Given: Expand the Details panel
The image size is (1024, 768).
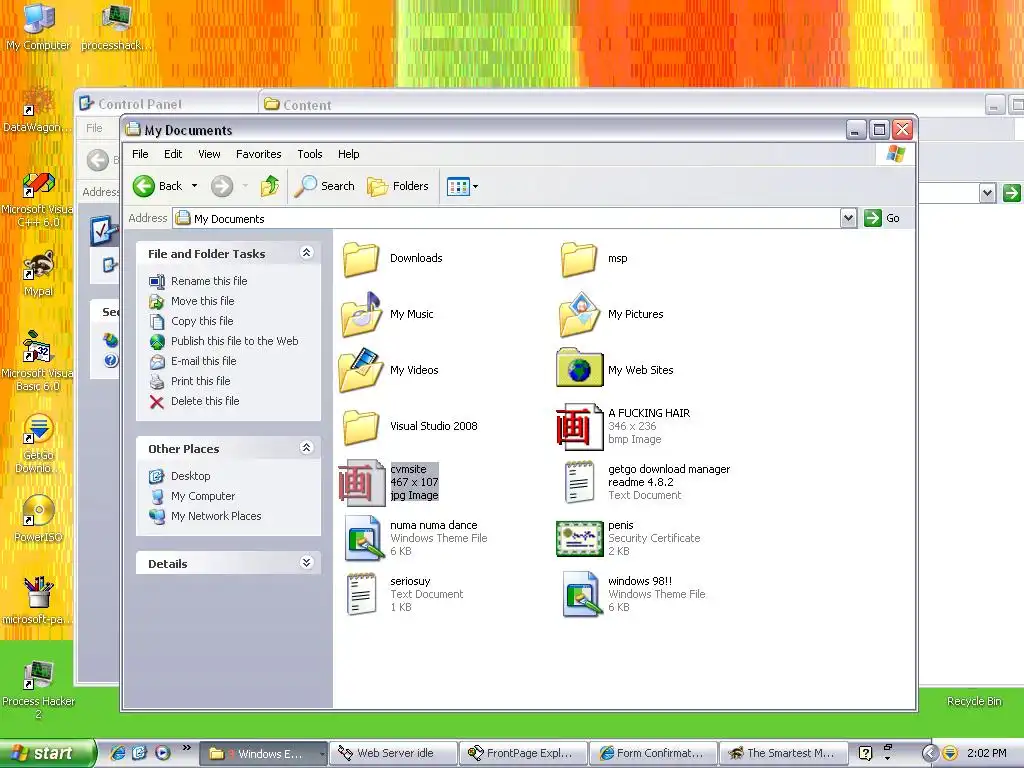Looking at the screenshot, I should click(x=306, y=562).
